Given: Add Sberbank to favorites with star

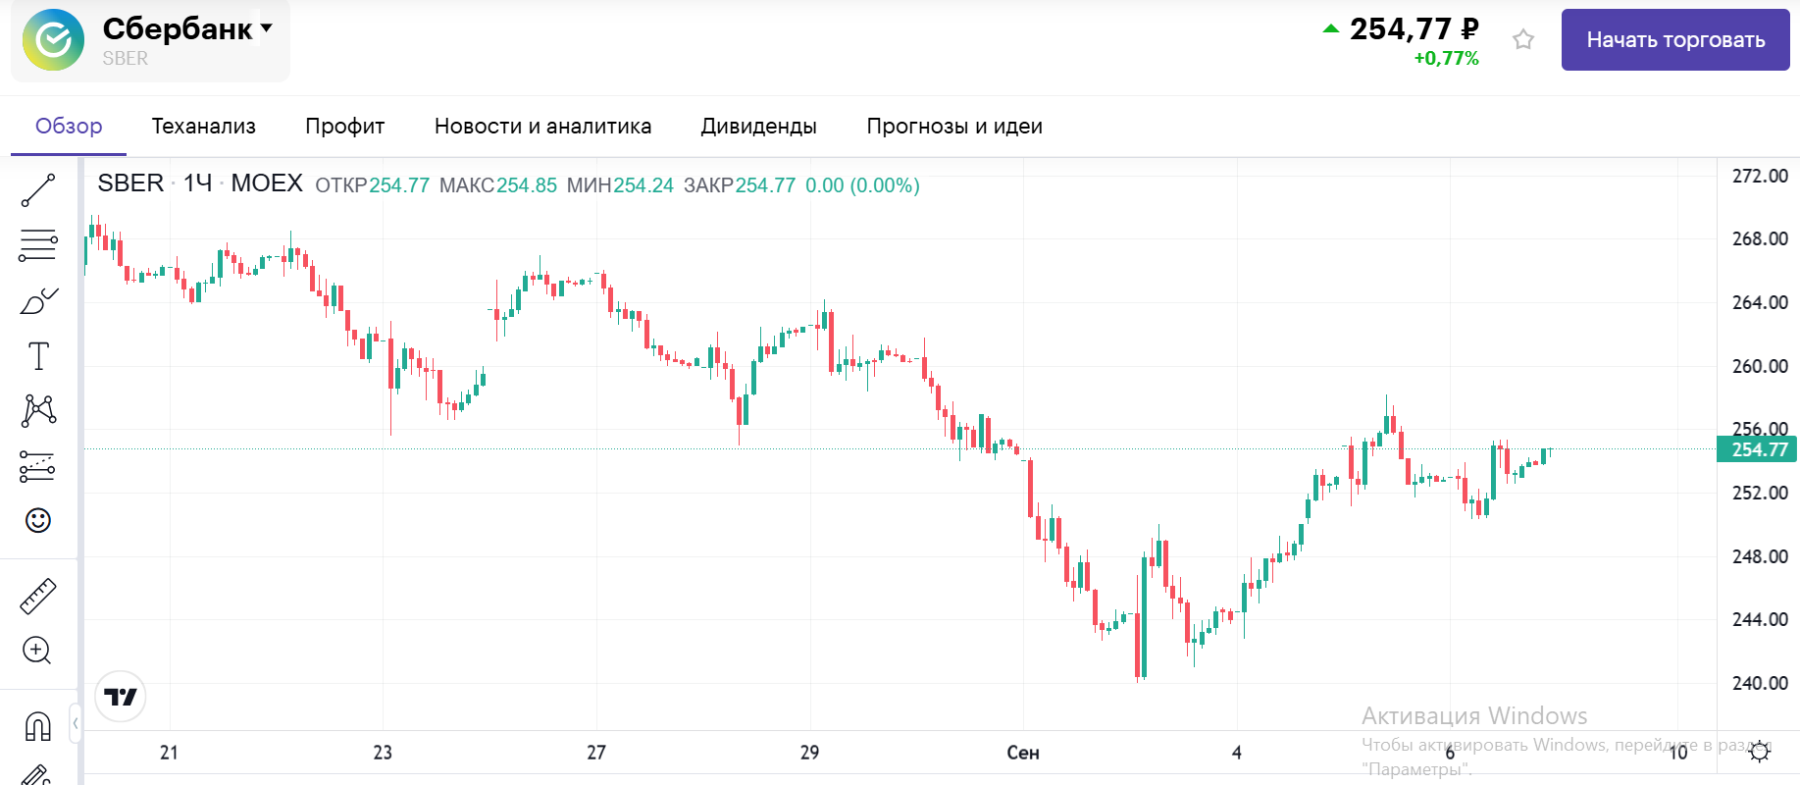Looking at the screenshot, I should tap(1523, 40).
